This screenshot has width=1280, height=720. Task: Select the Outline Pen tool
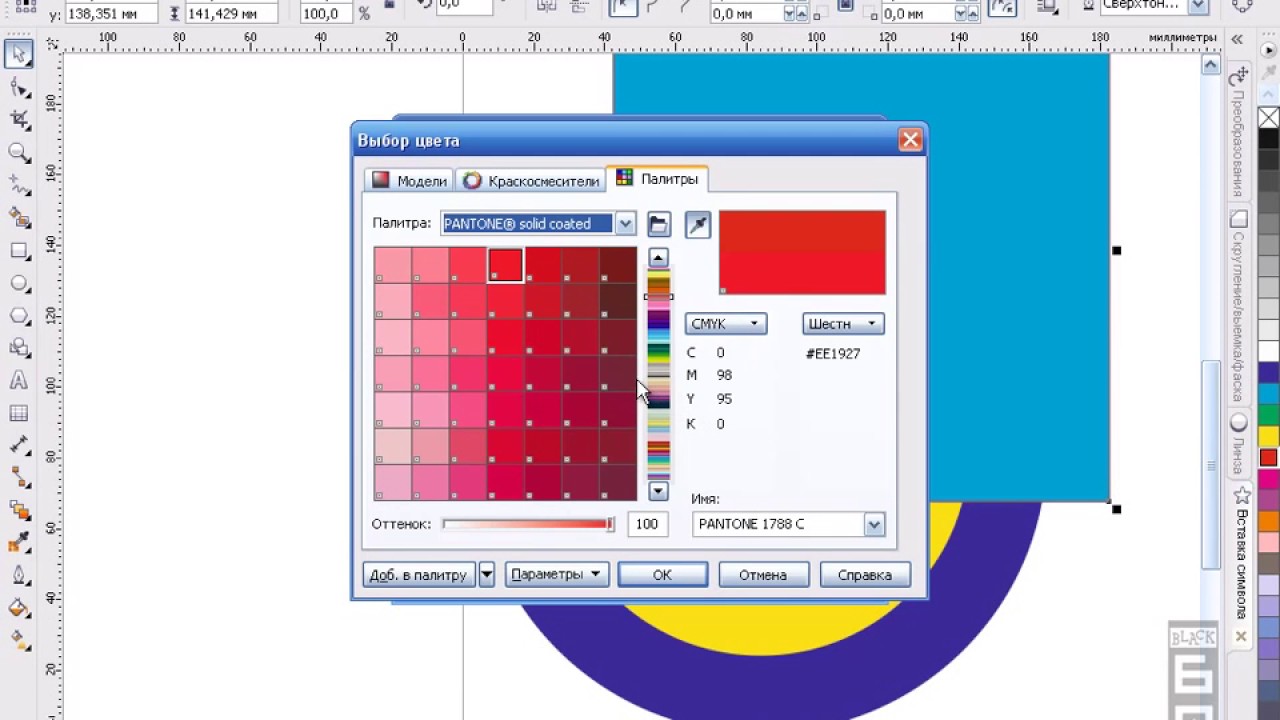(x=18, y=575)
